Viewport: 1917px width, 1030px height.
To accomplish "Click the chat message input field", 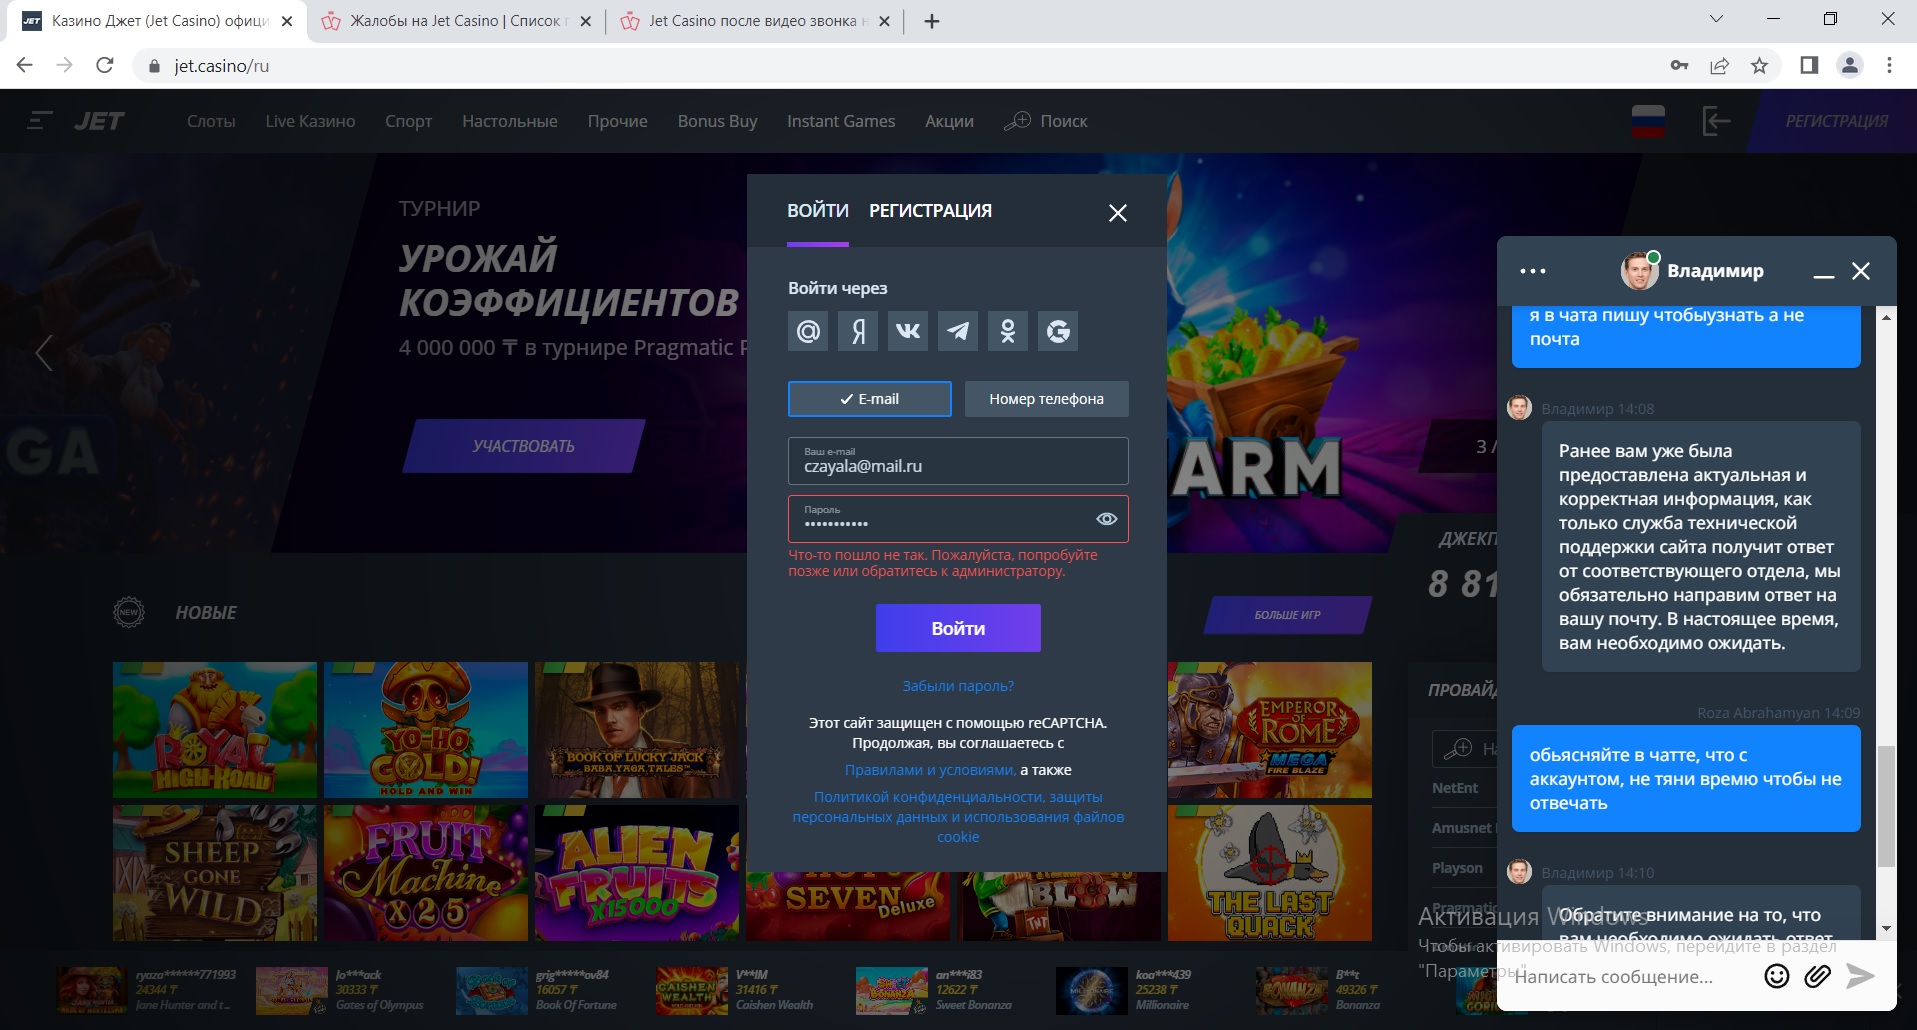I will [1632, 977].
